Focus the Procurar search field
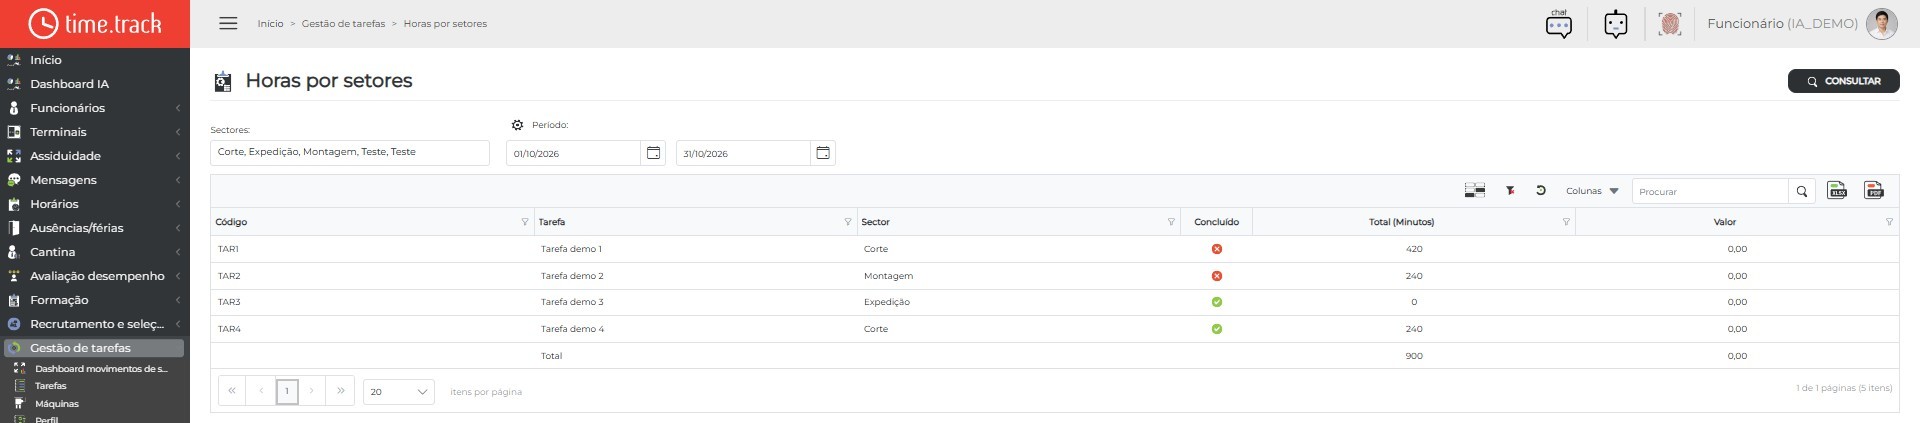The height and width of the screenshot is (423, 1920). coord(1710,191)
